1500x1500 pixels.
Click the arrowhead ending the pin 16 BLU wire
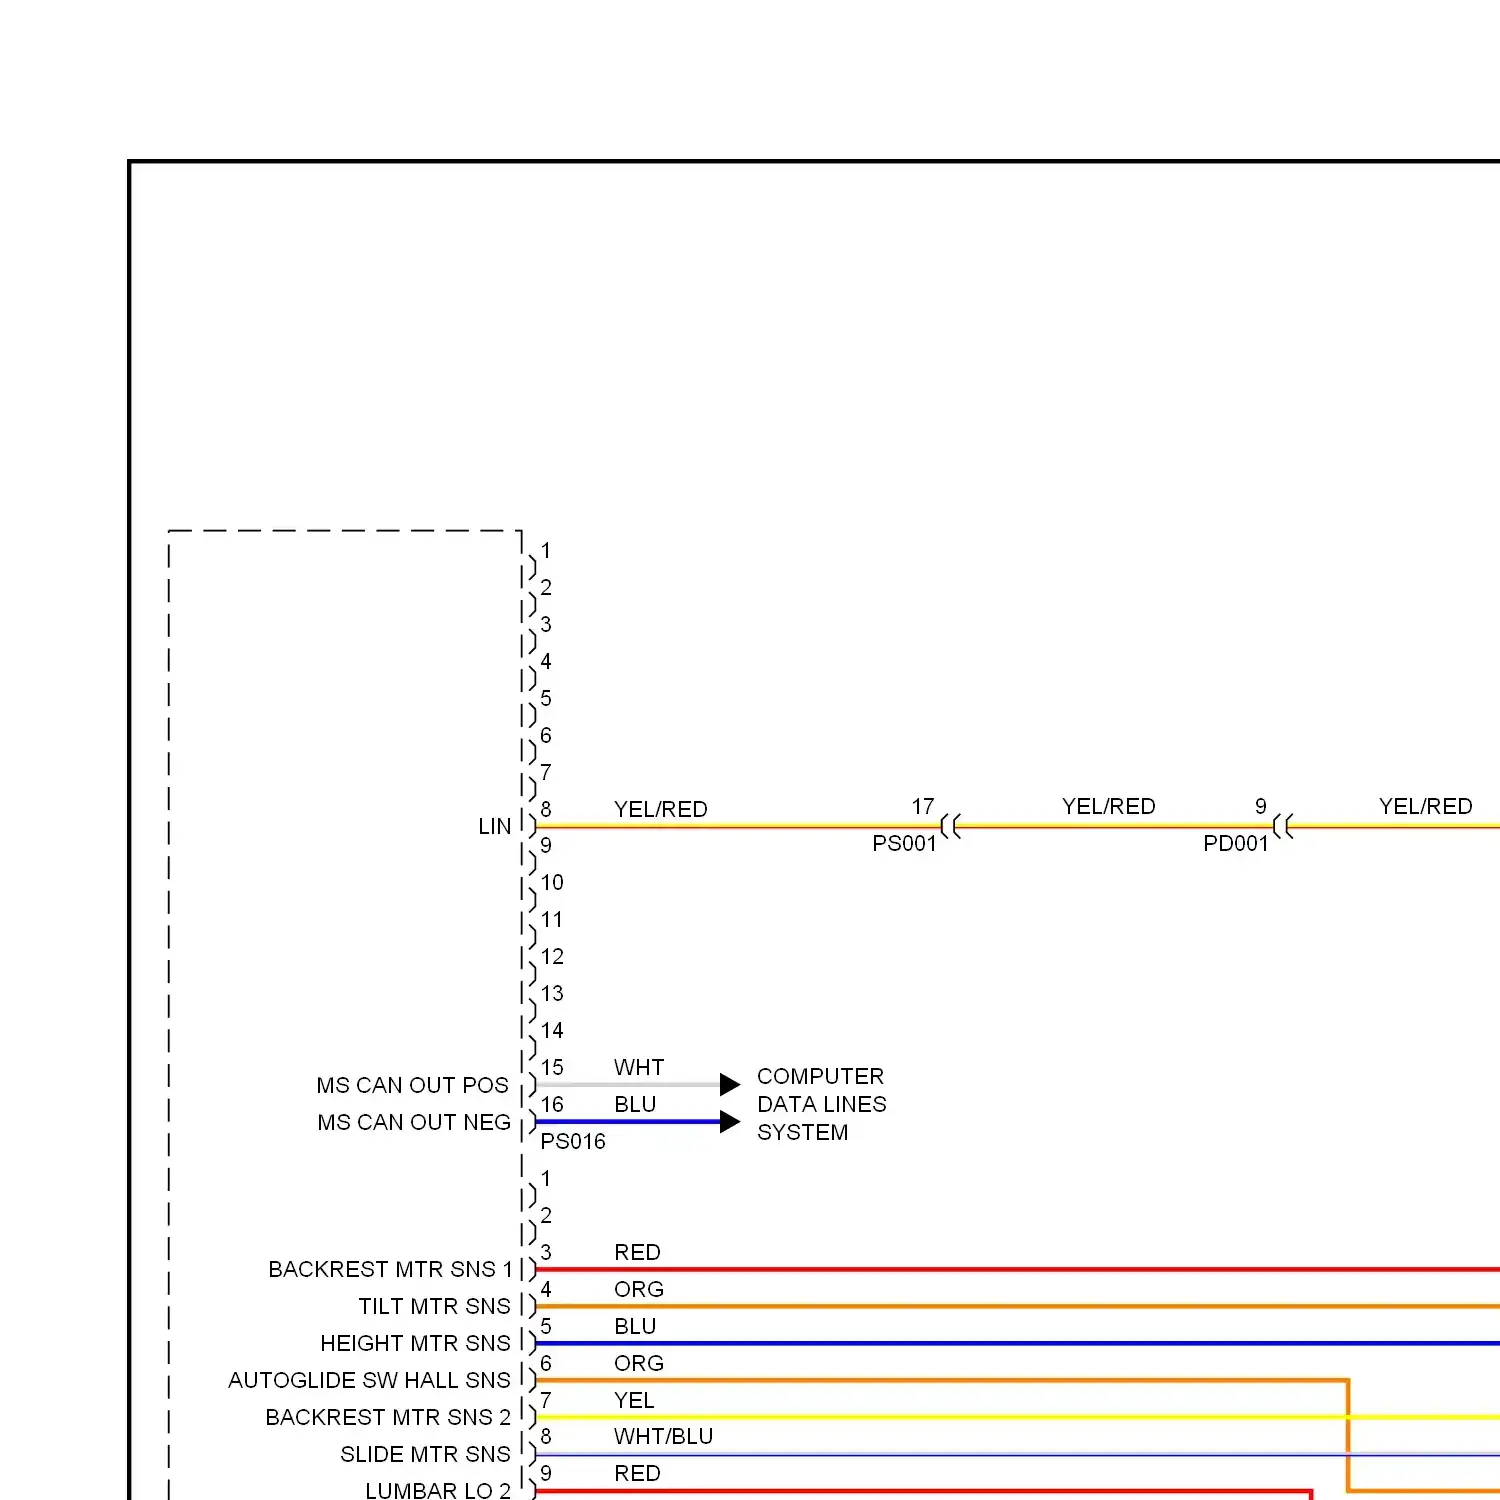coord(730,1122)
